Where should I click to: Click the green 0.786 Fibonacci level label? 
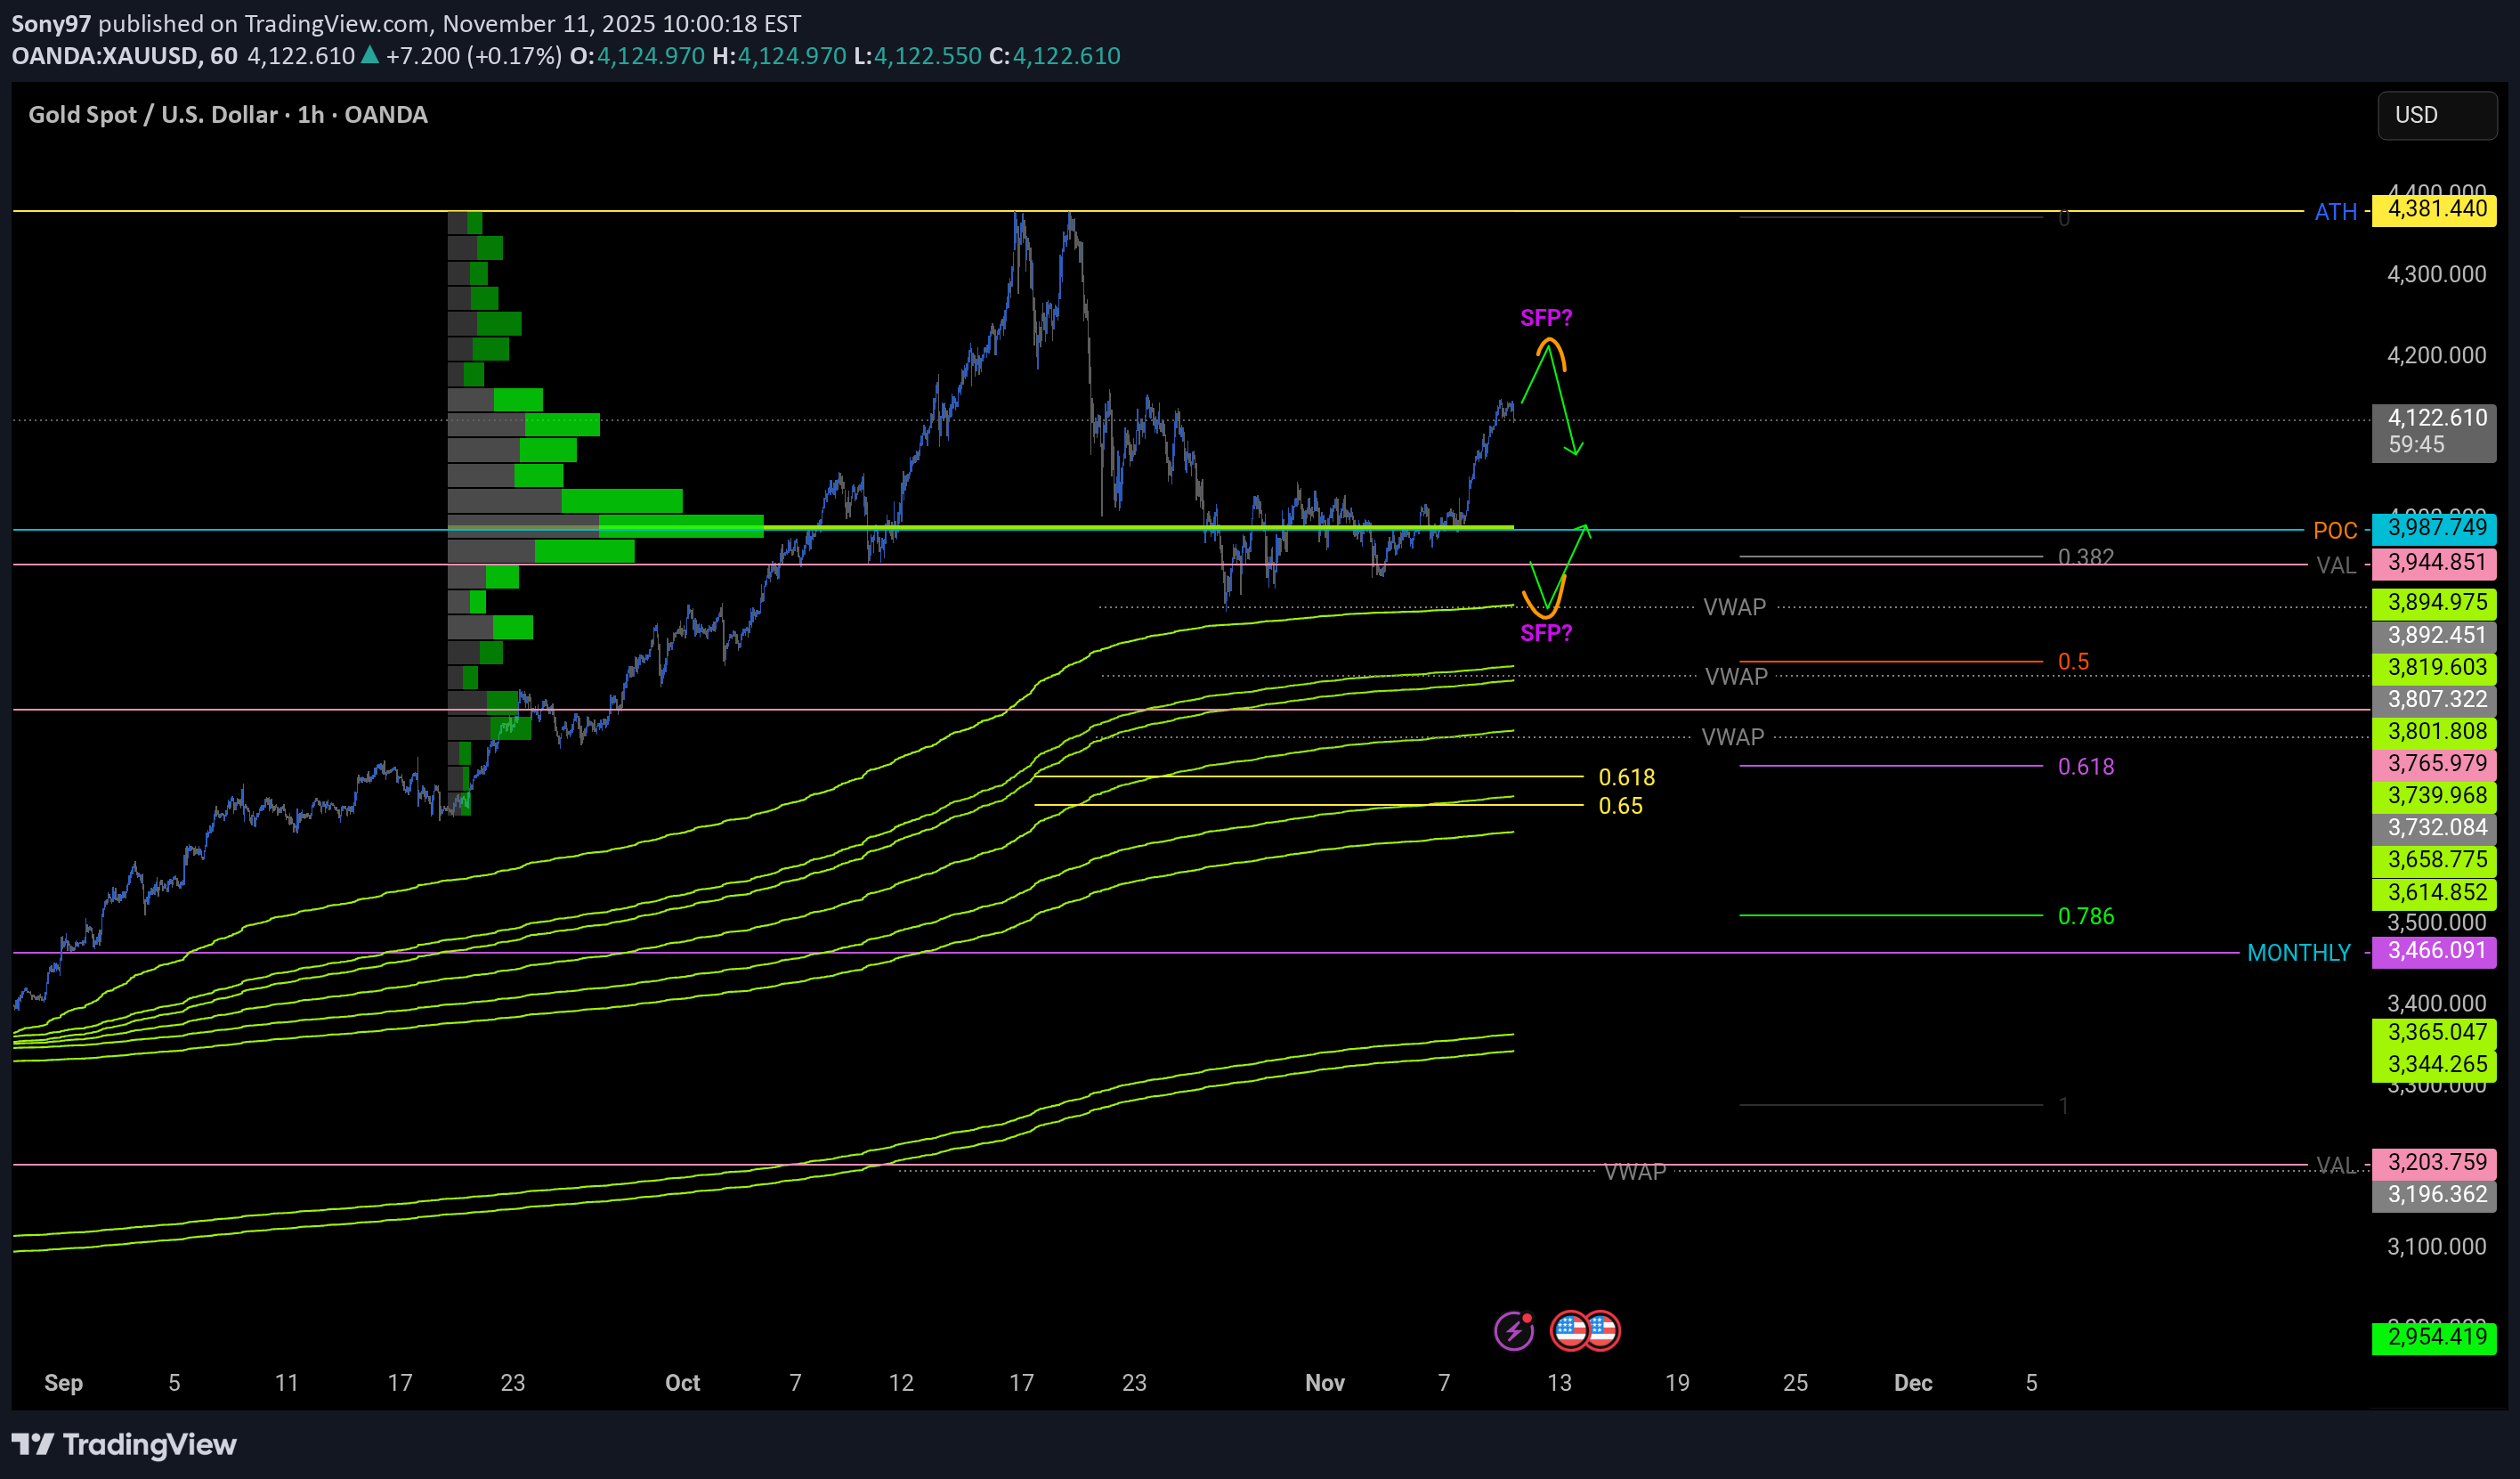pyautogui.click(x=2085, y=916)
